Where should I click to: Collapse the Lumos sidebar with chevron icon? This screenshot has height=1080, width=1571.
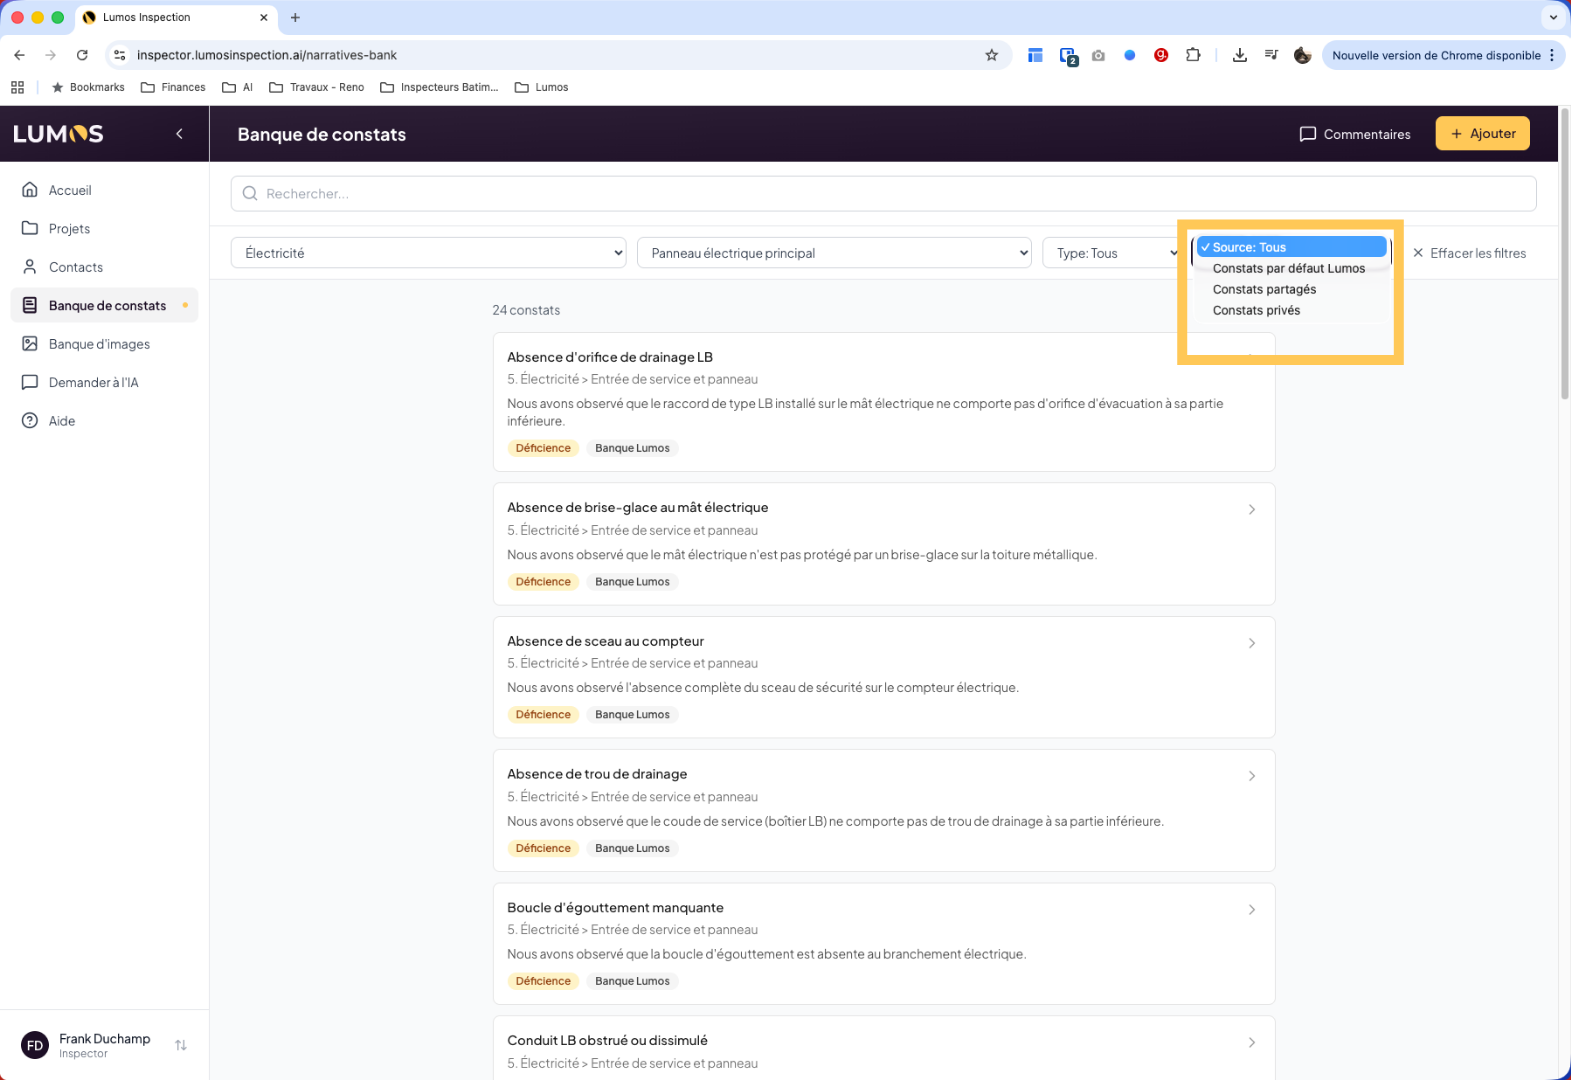179,134
